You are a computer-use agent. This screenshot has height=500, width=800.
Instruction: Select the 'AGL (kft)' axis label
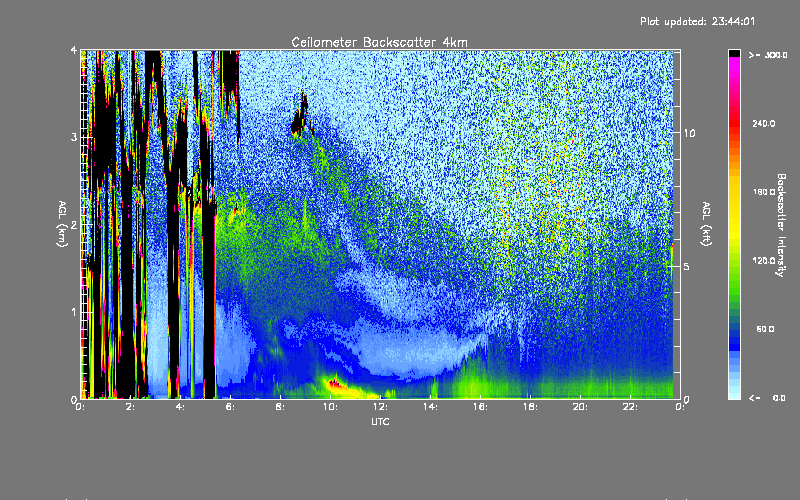[x=706, y=224]
